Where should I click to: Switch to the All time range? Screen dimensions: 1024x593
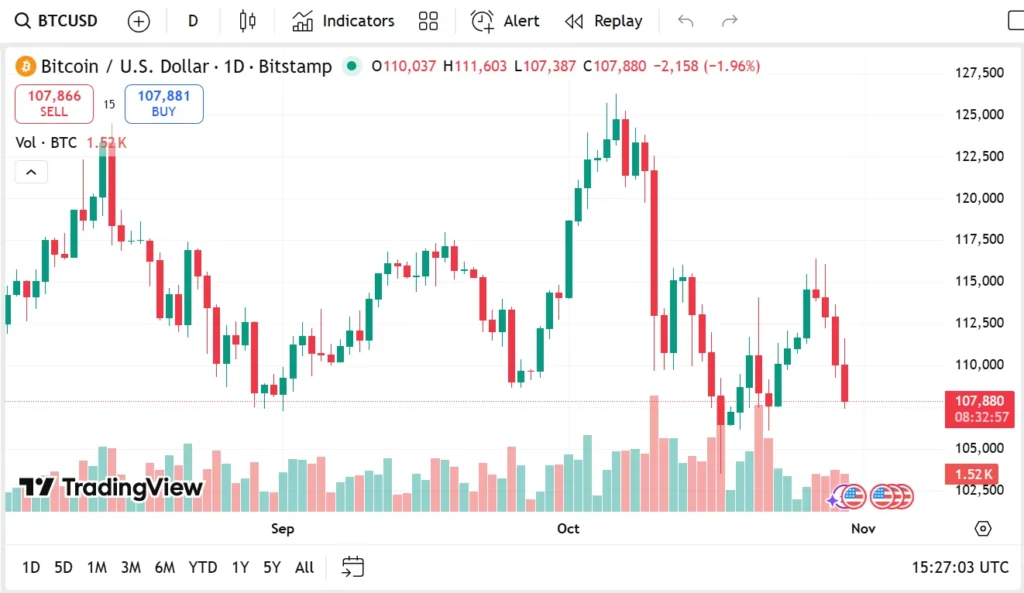click(x=305, y=567)
